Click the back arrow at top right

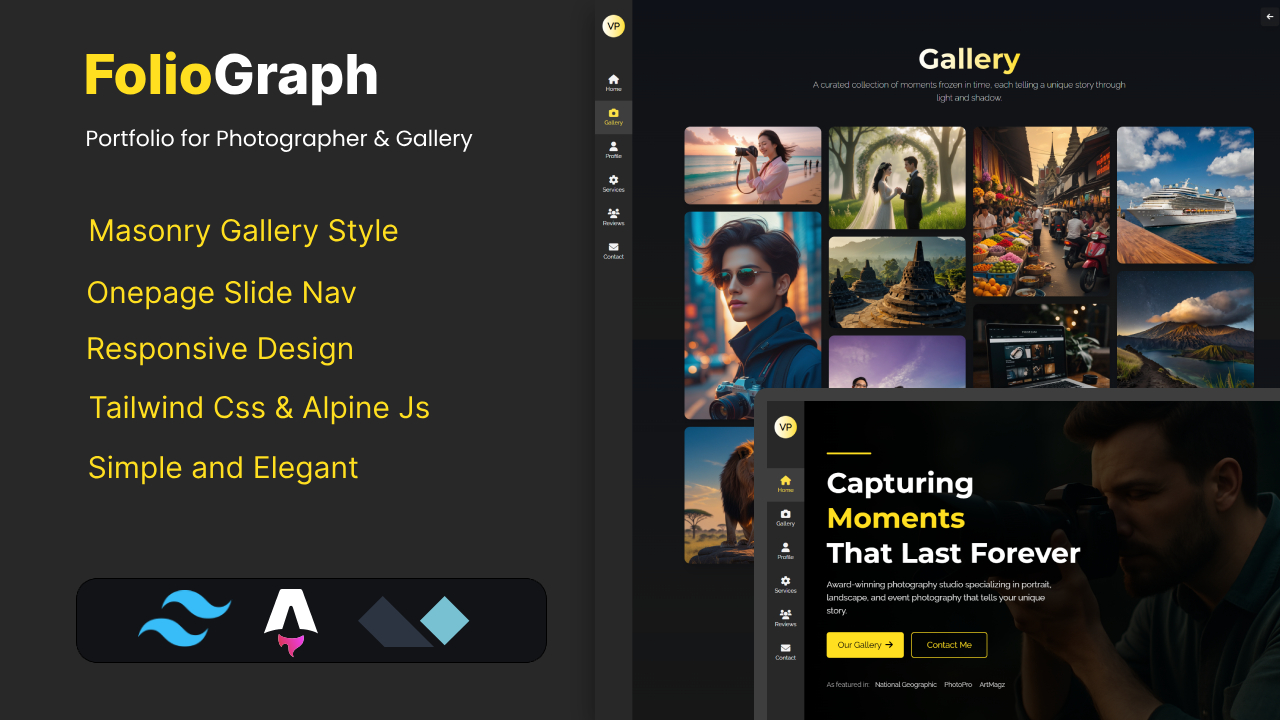pos(1270,16)
